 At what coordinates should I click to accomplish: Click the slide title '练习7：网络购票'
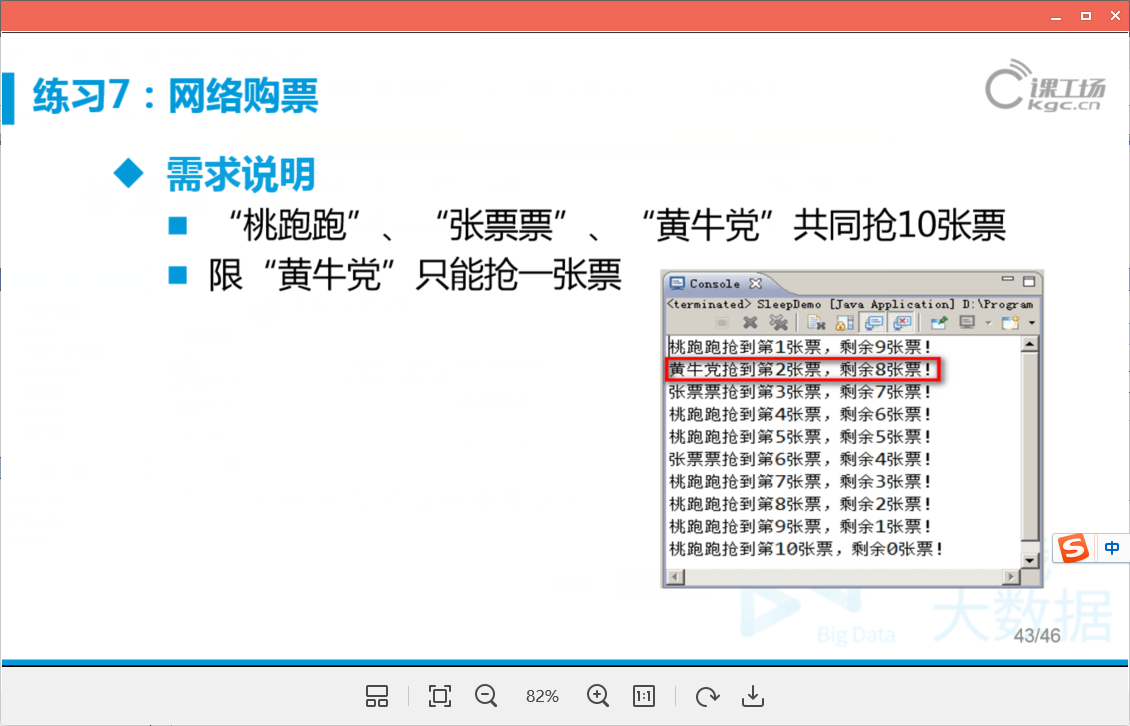point(175,95)
